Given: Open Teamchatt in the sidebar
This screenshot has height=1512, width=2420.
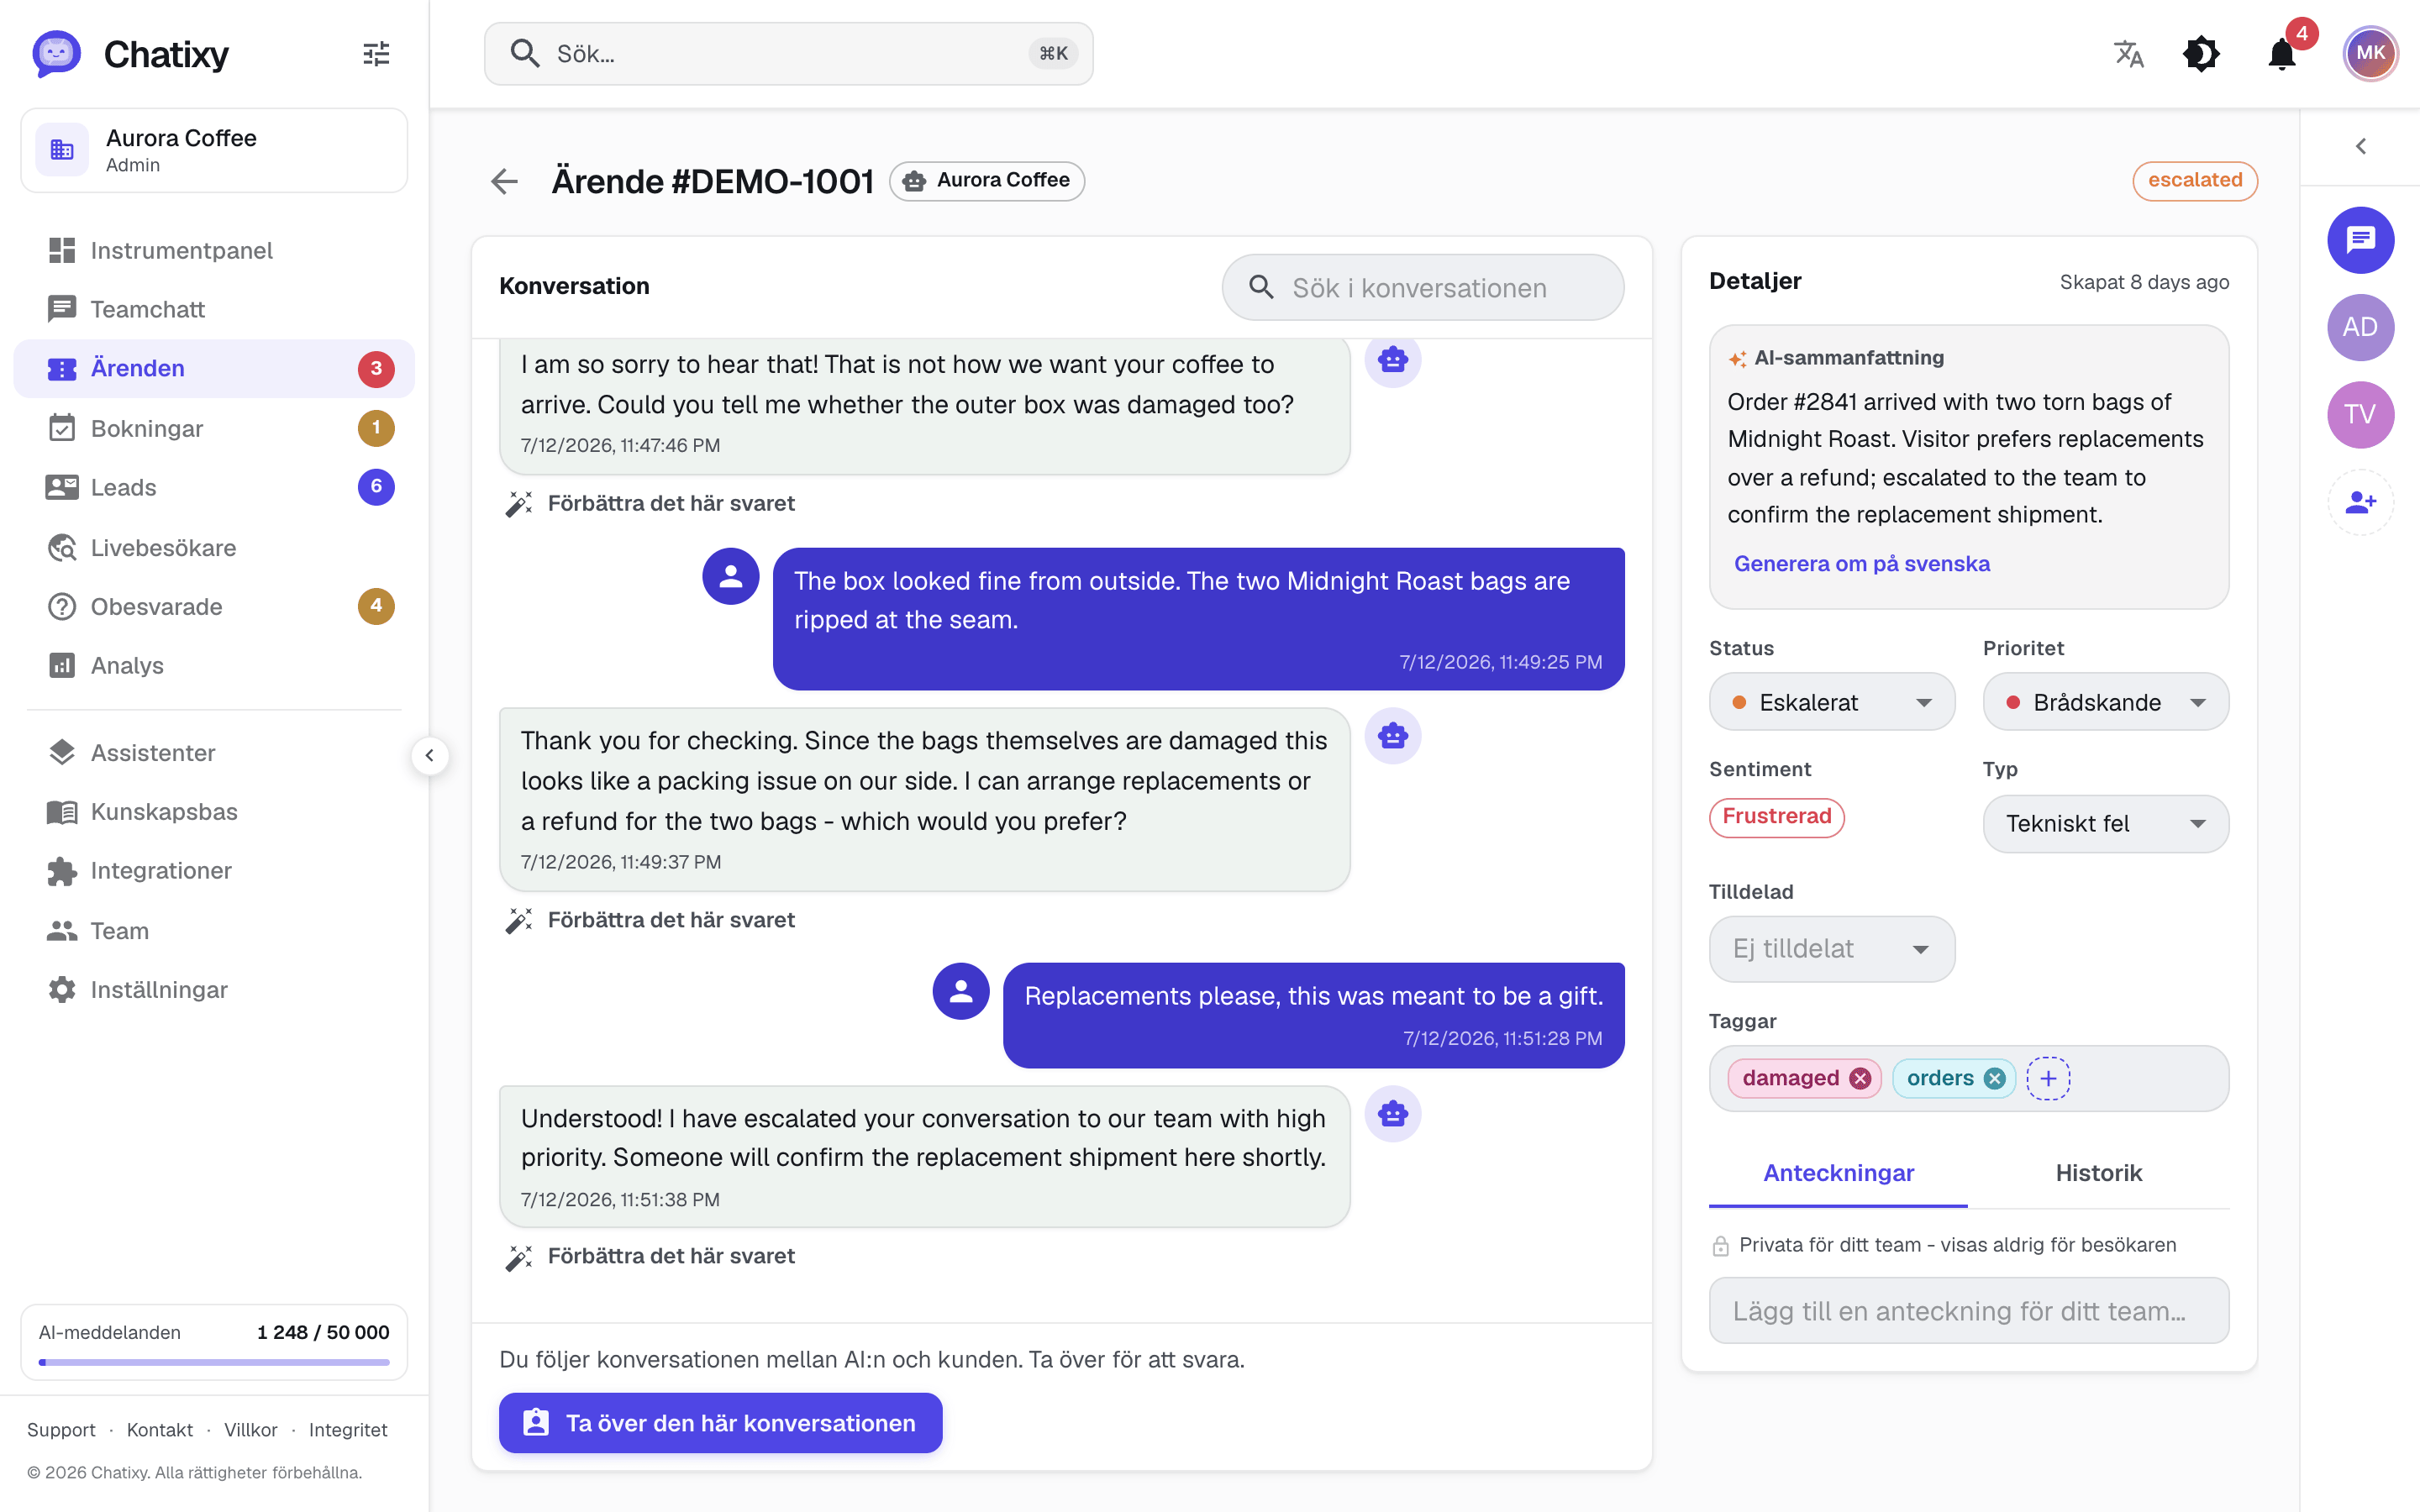Looking at the screenshot, I should [x=214, y=309].
